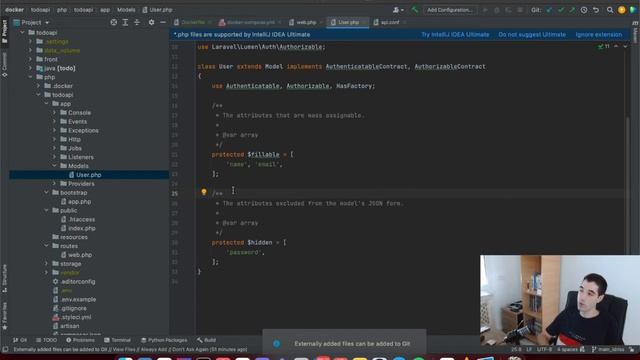Go to previous highlighted problem arrow

click(x=616, y=47)
